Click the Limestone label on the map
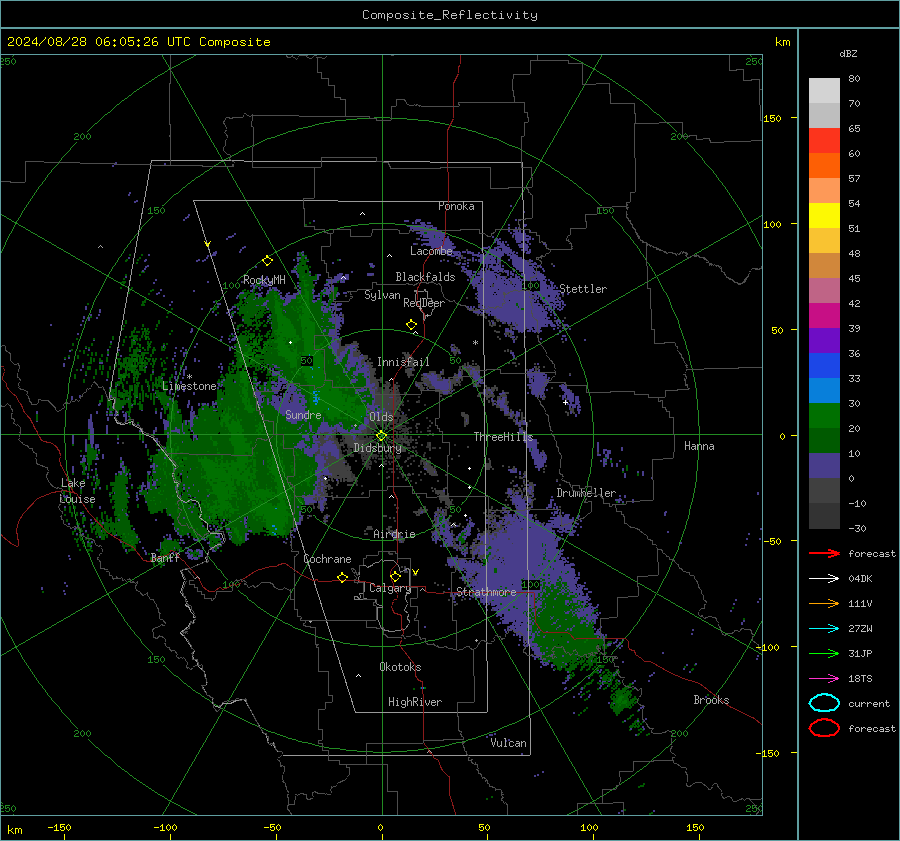Screen dimensions: 900x841 (x=189, y=386)
